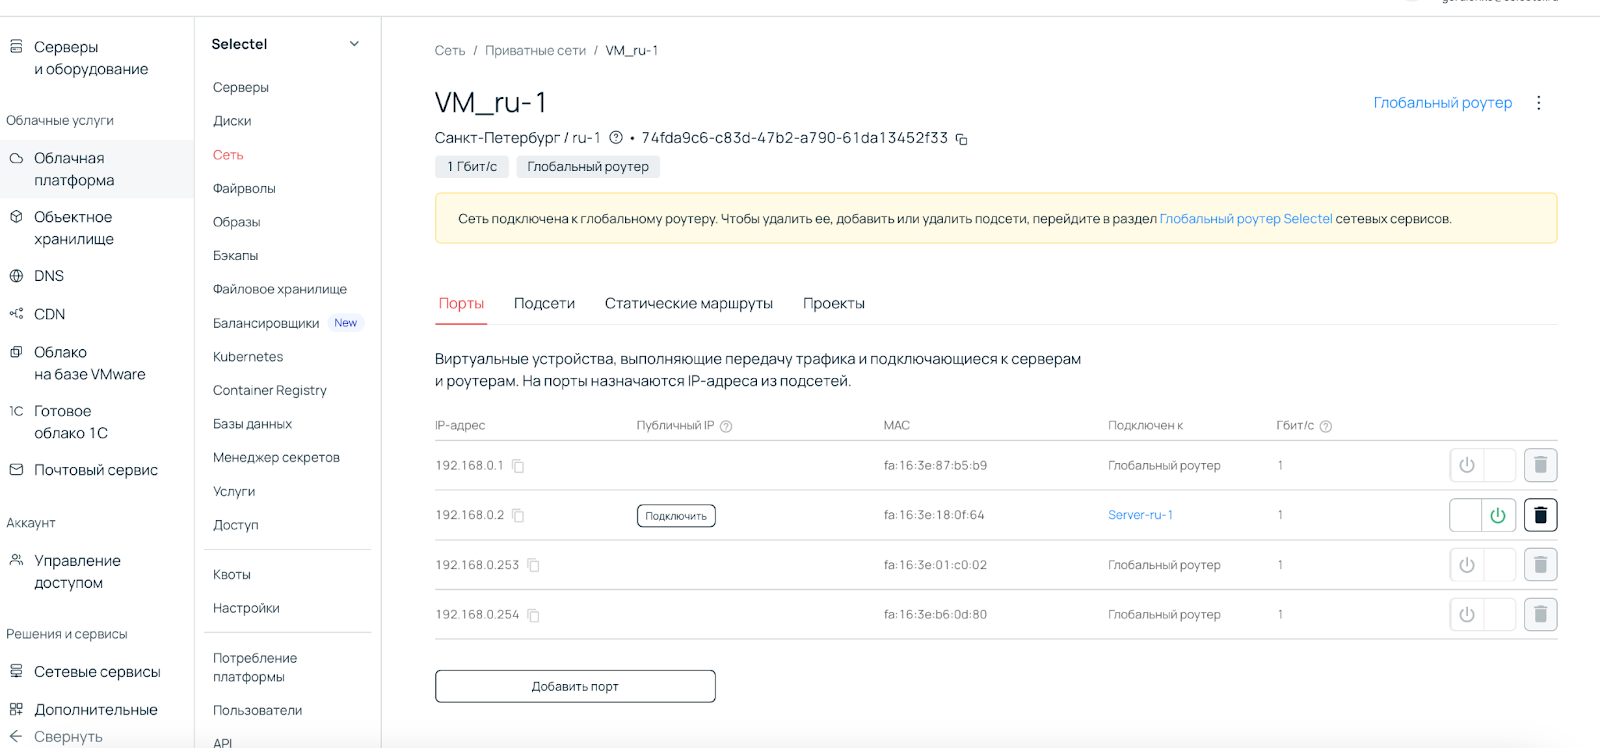Click the additional services grid icon
The image size is (1600, 748).
point(16,709)
